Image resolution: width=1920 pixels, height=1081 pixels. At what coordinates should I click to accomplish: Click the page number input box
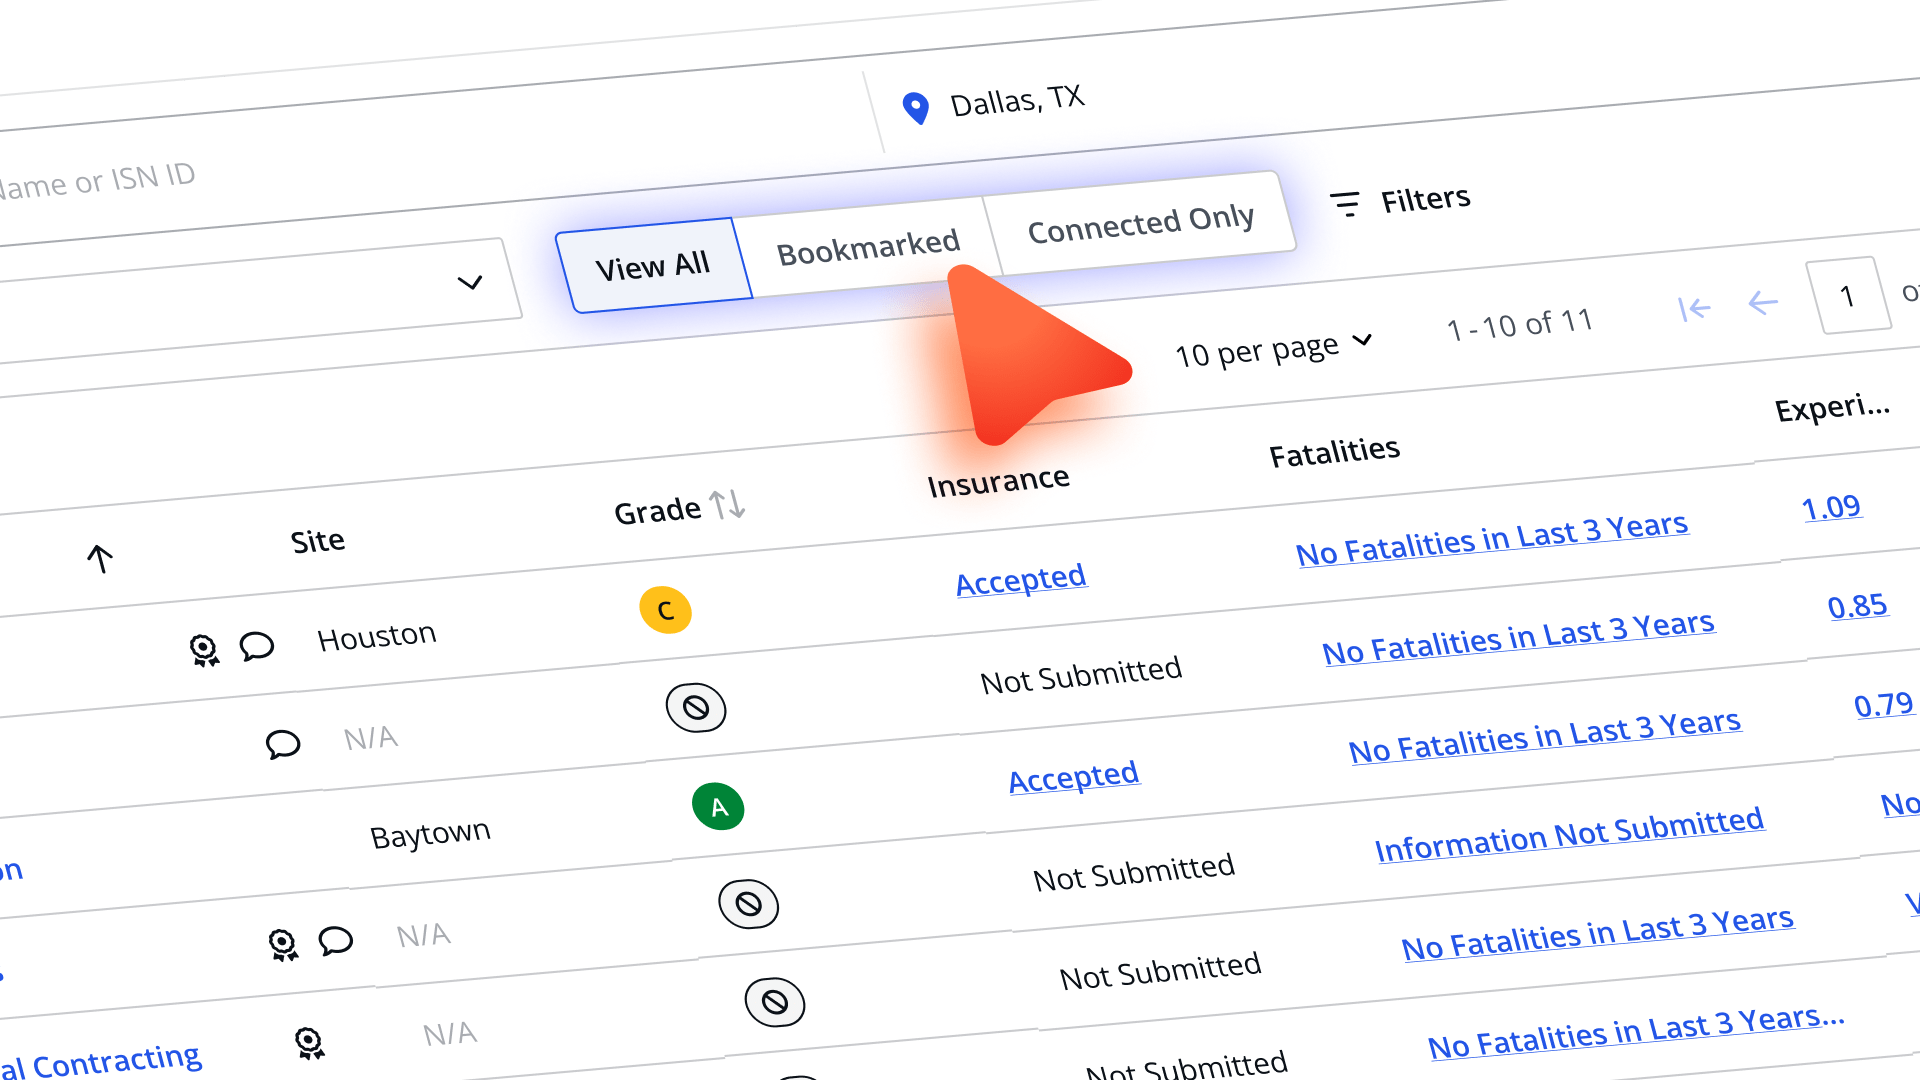1848,295
